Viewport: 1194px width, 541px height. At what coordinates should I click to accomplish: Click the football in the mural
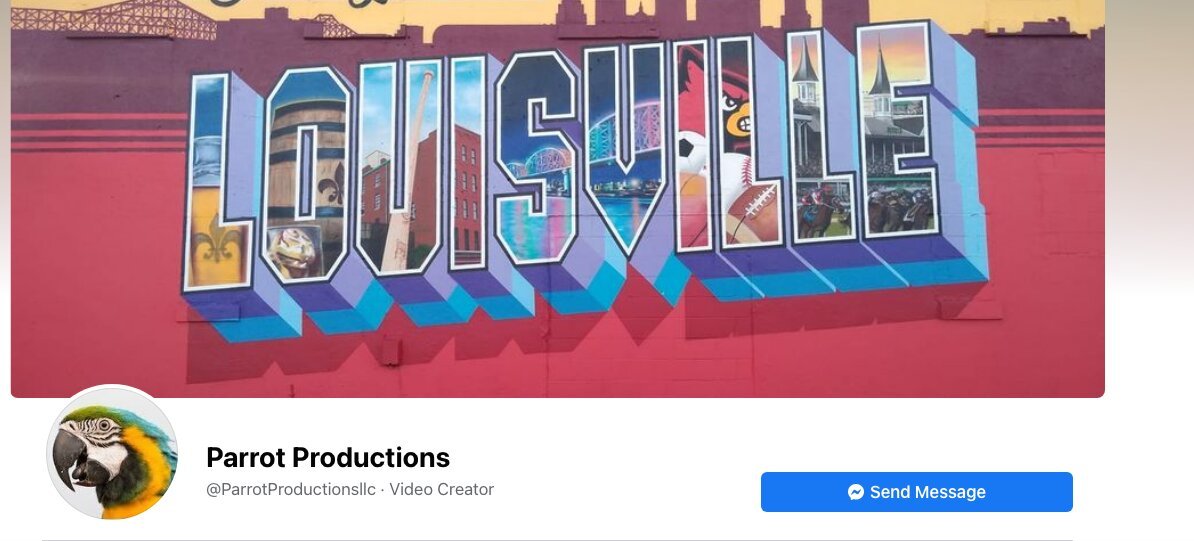click(x=752, y=211)
